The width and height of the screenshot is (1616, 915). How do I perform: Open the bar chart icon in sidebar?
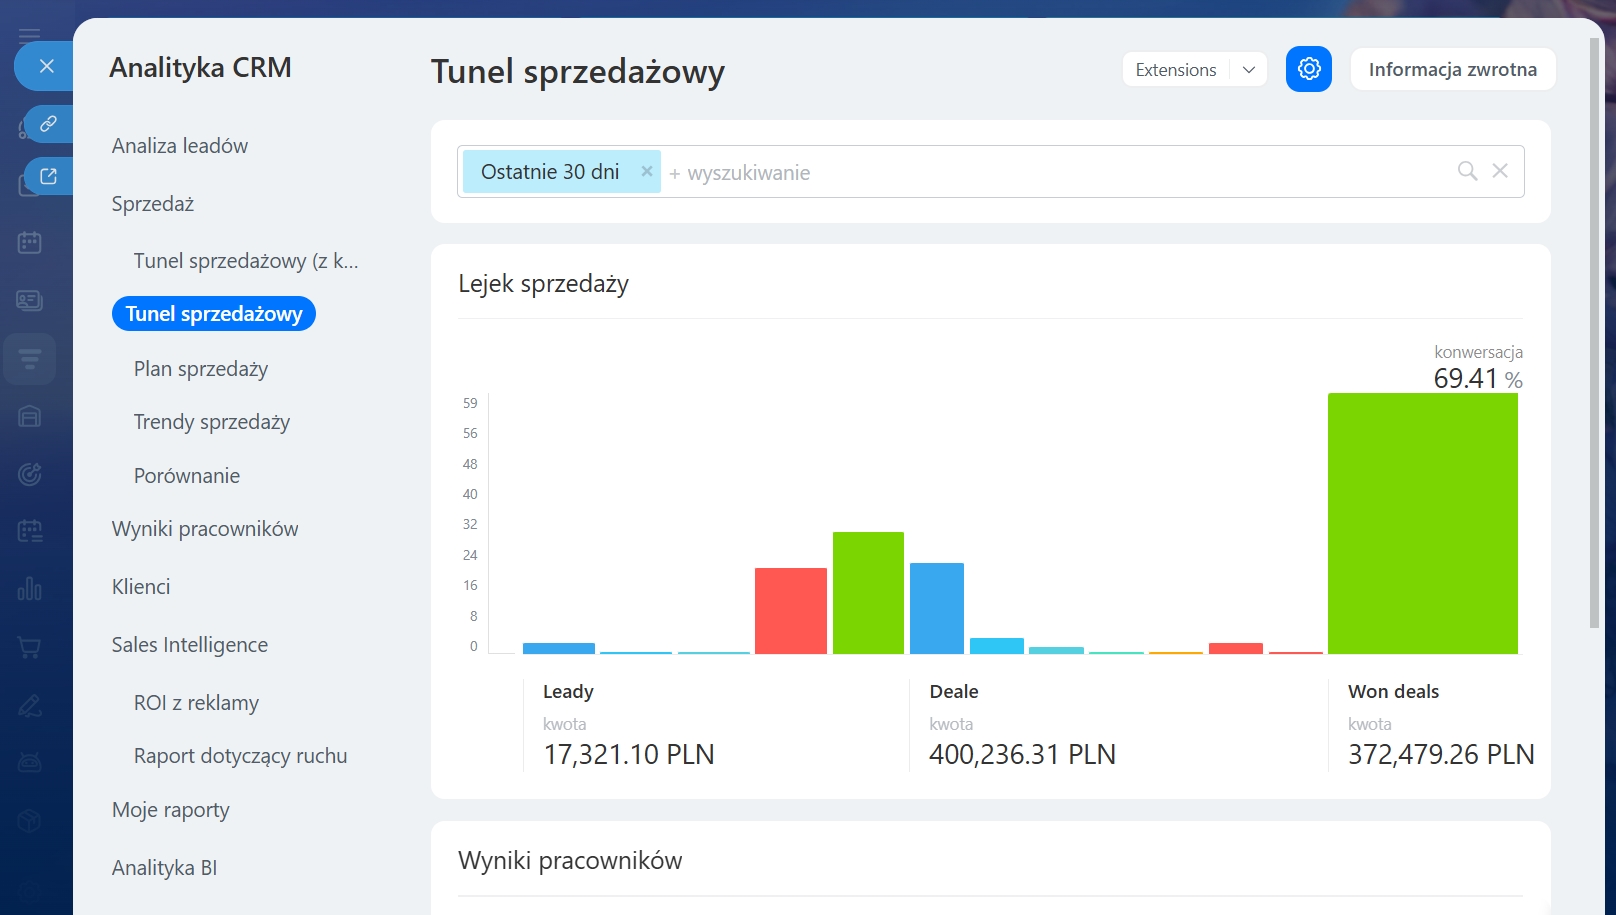point(30,588)
